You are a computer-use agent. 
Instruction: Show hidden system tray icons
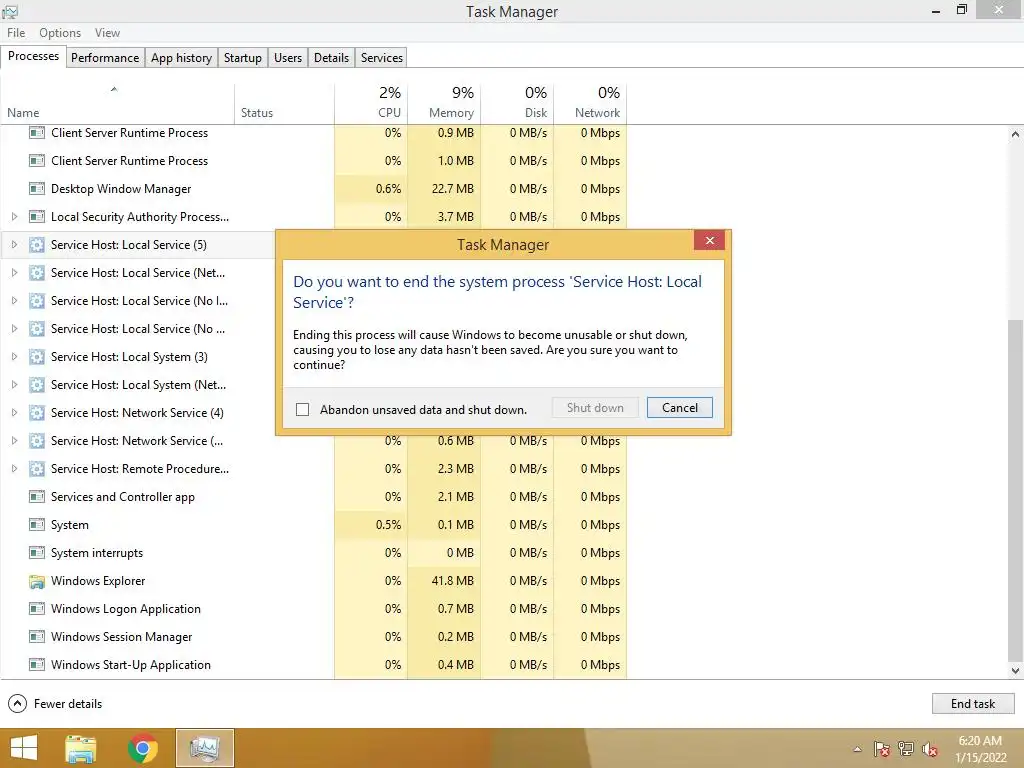click(857, 749)
